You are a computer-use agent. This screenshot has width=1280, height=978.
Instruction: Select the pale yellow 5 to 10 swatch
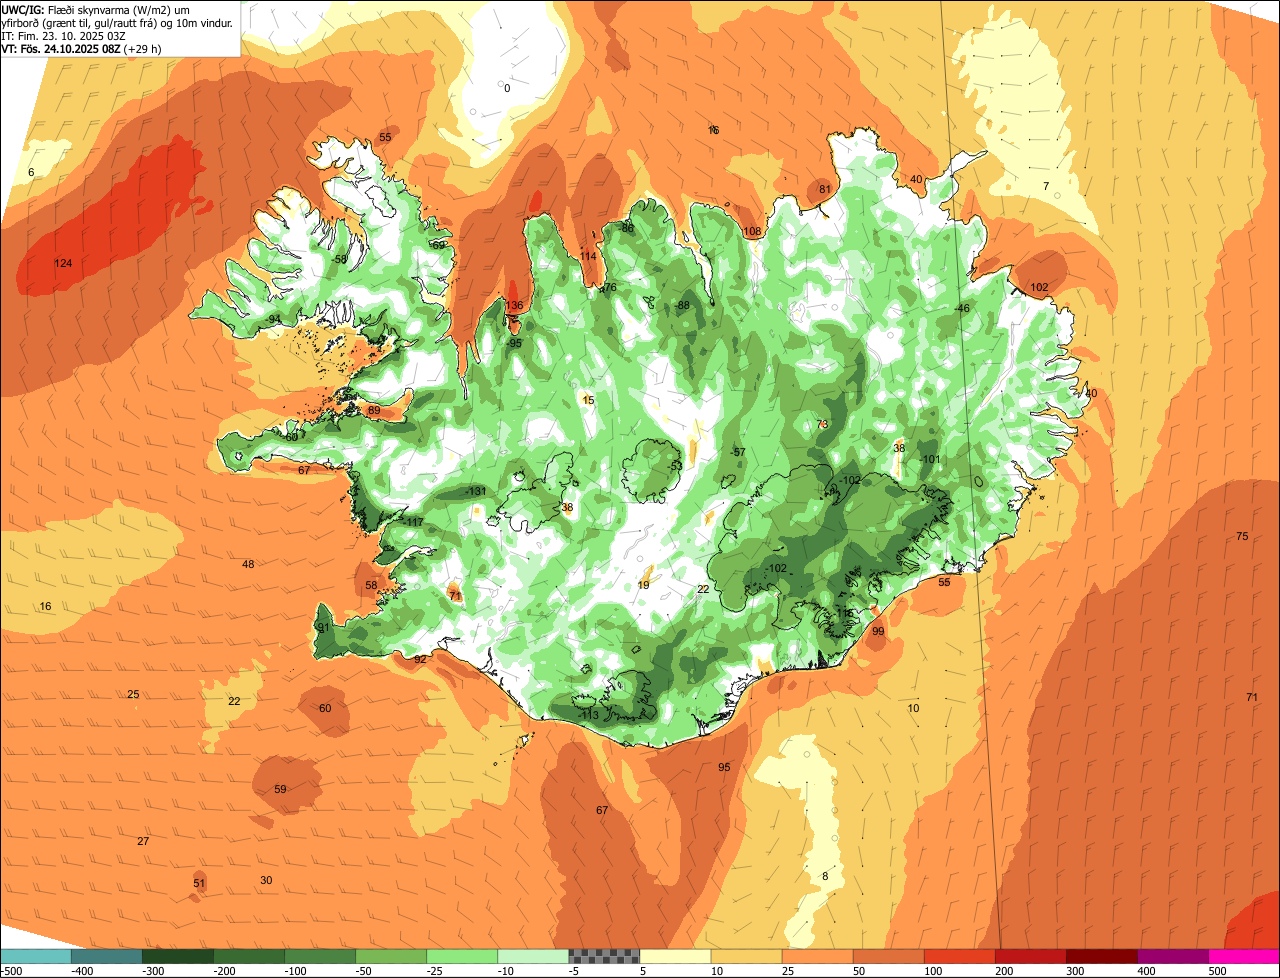[x=674, y=956]
